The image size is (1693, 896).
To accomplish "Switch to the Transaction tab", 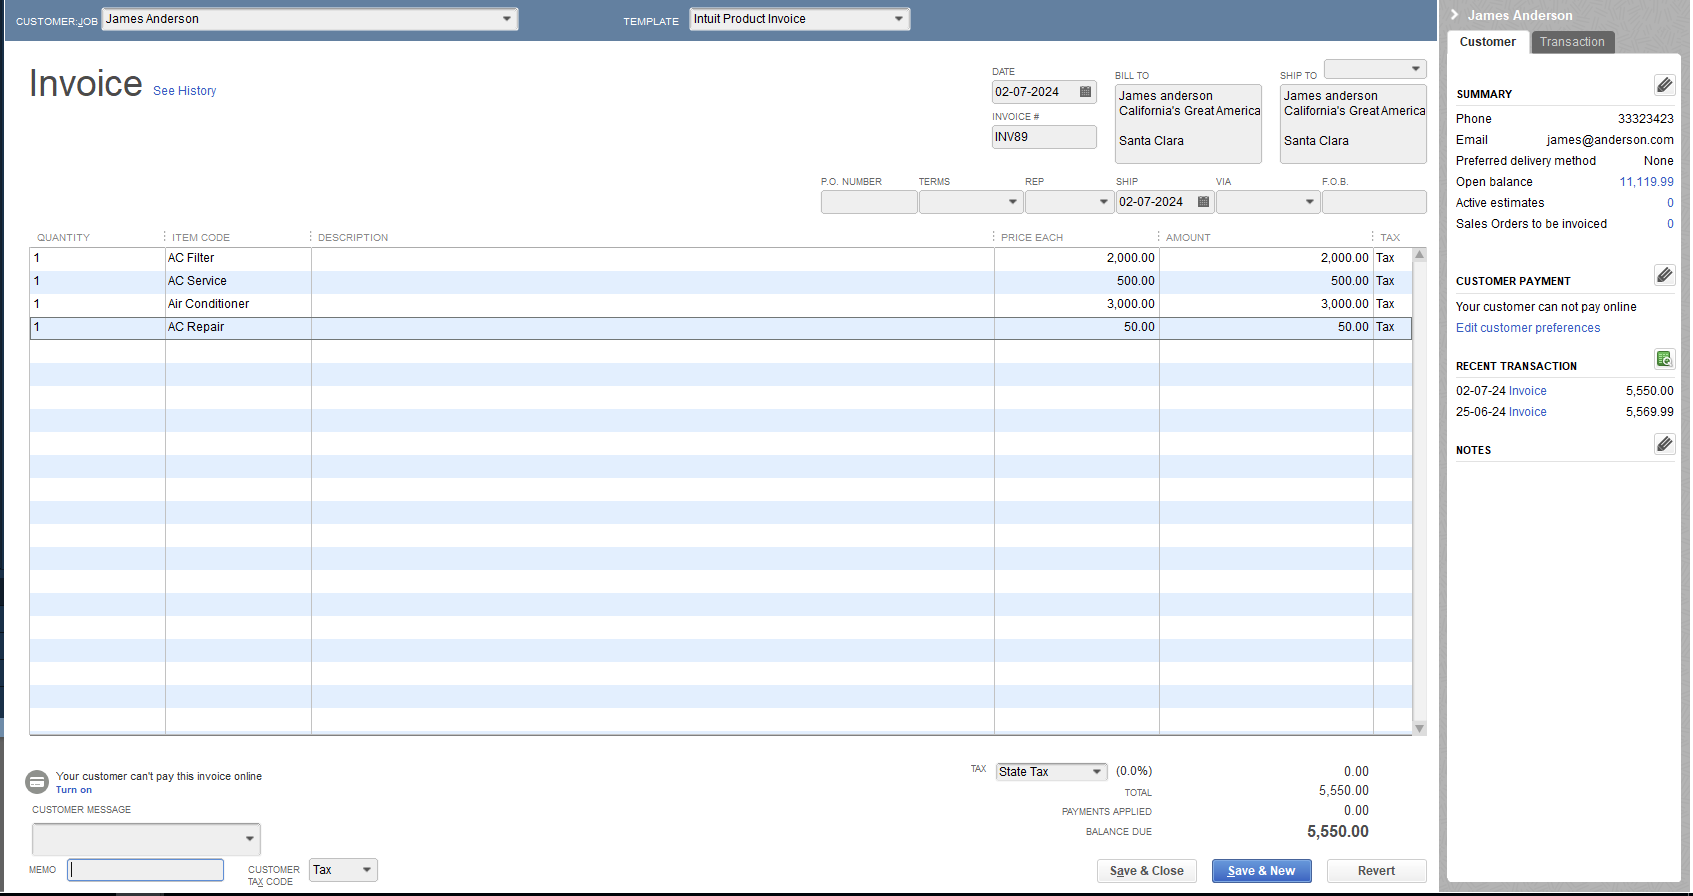I will click(x=1571, y=42).
